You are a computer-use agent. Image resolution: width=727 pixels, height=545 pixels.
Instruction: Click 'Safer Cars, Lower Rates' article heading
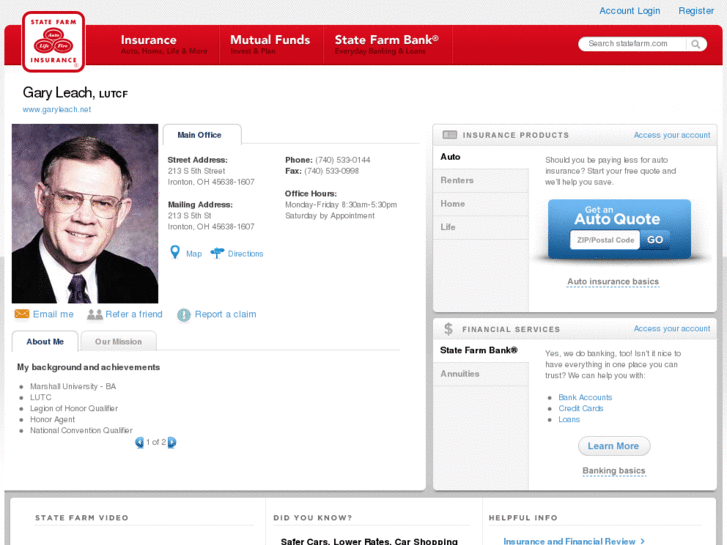(369, 541)
